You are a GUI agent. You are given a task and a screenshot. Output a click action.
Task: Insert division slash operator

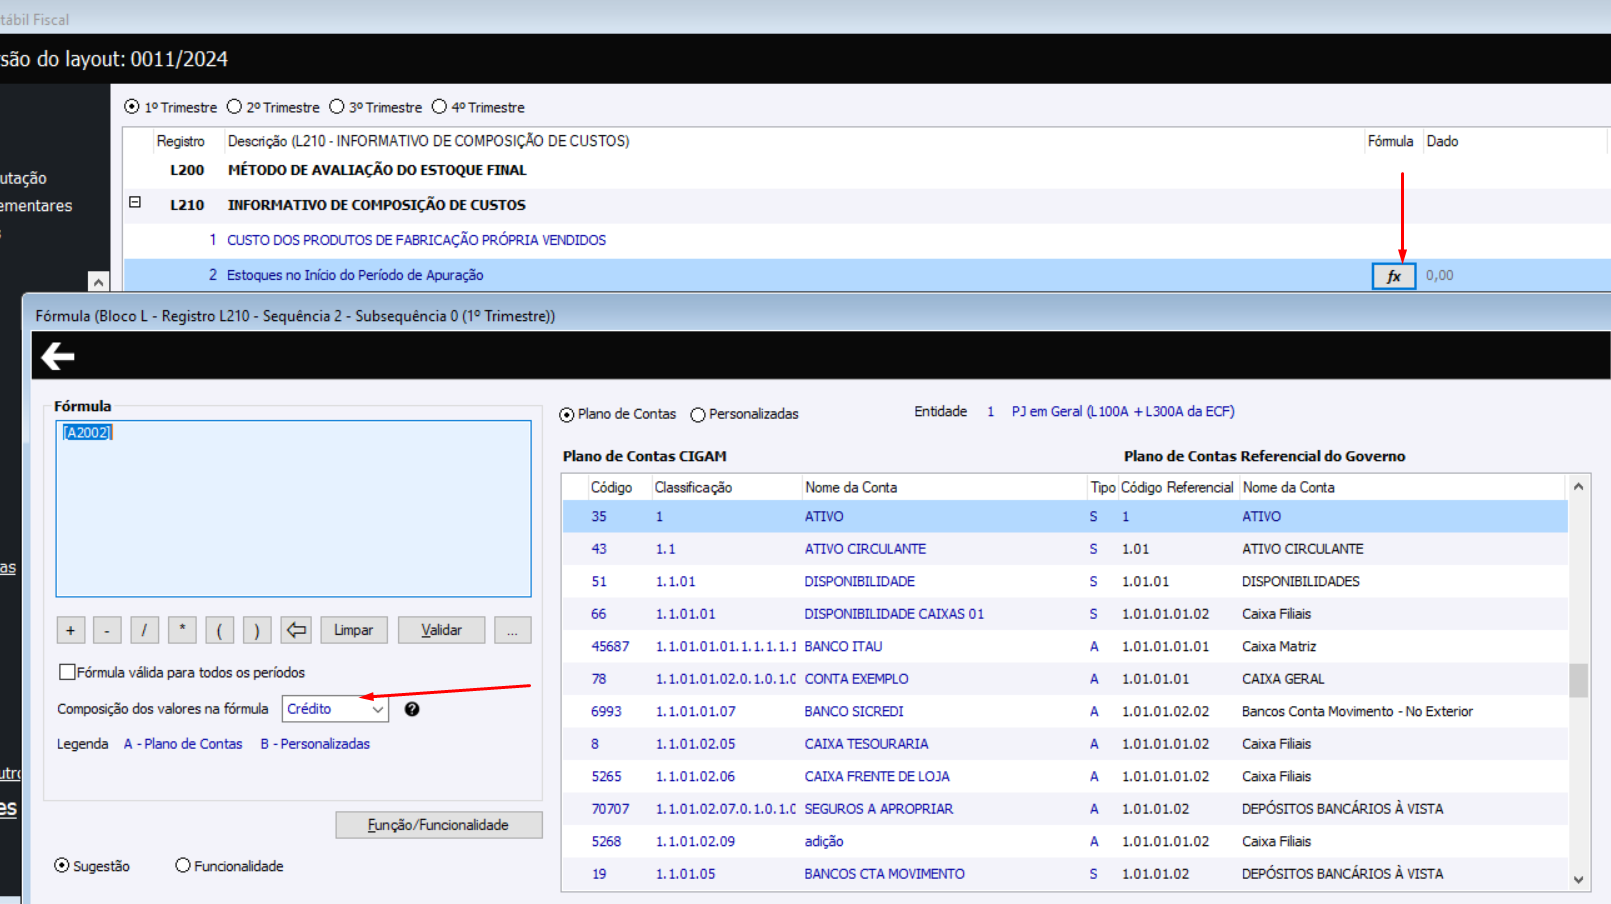tap(144, 630)
